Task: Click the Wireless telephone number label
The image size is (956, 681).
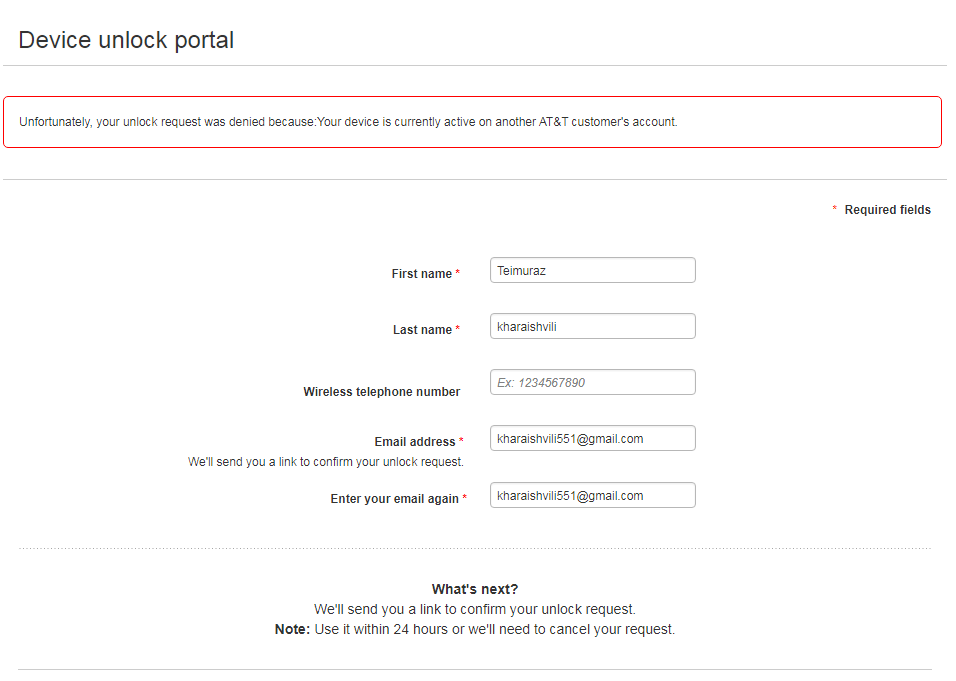Action: click(x=381, y=392)
